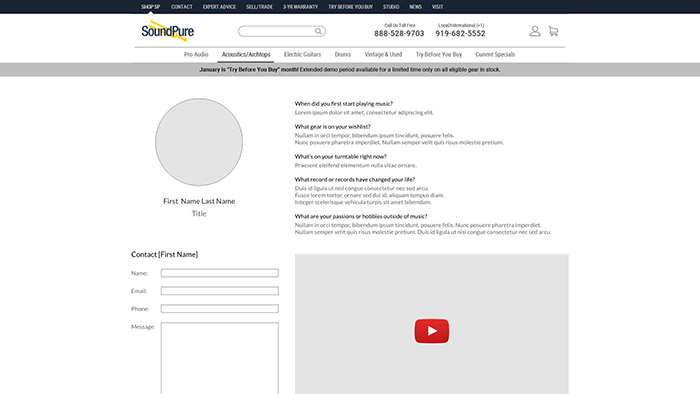
Task: Open 3-Yr Warranty link
Action: [300, 7]
